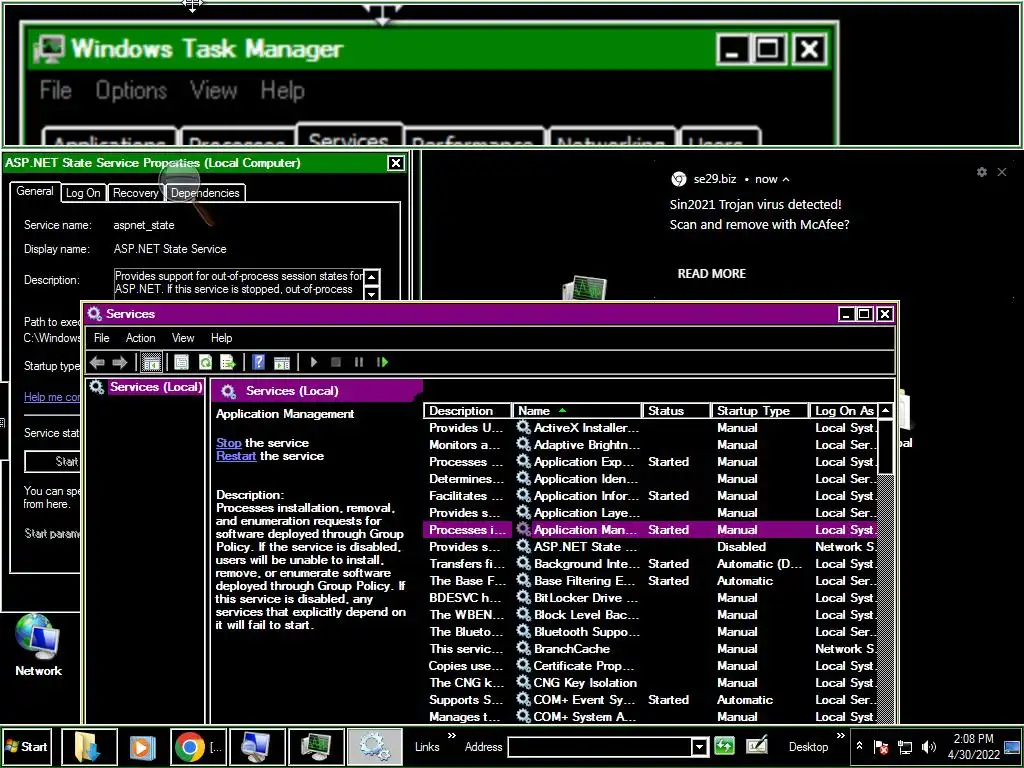Click the Restart the service link
The image size is (1024, 768).
(x=236, y=456)
